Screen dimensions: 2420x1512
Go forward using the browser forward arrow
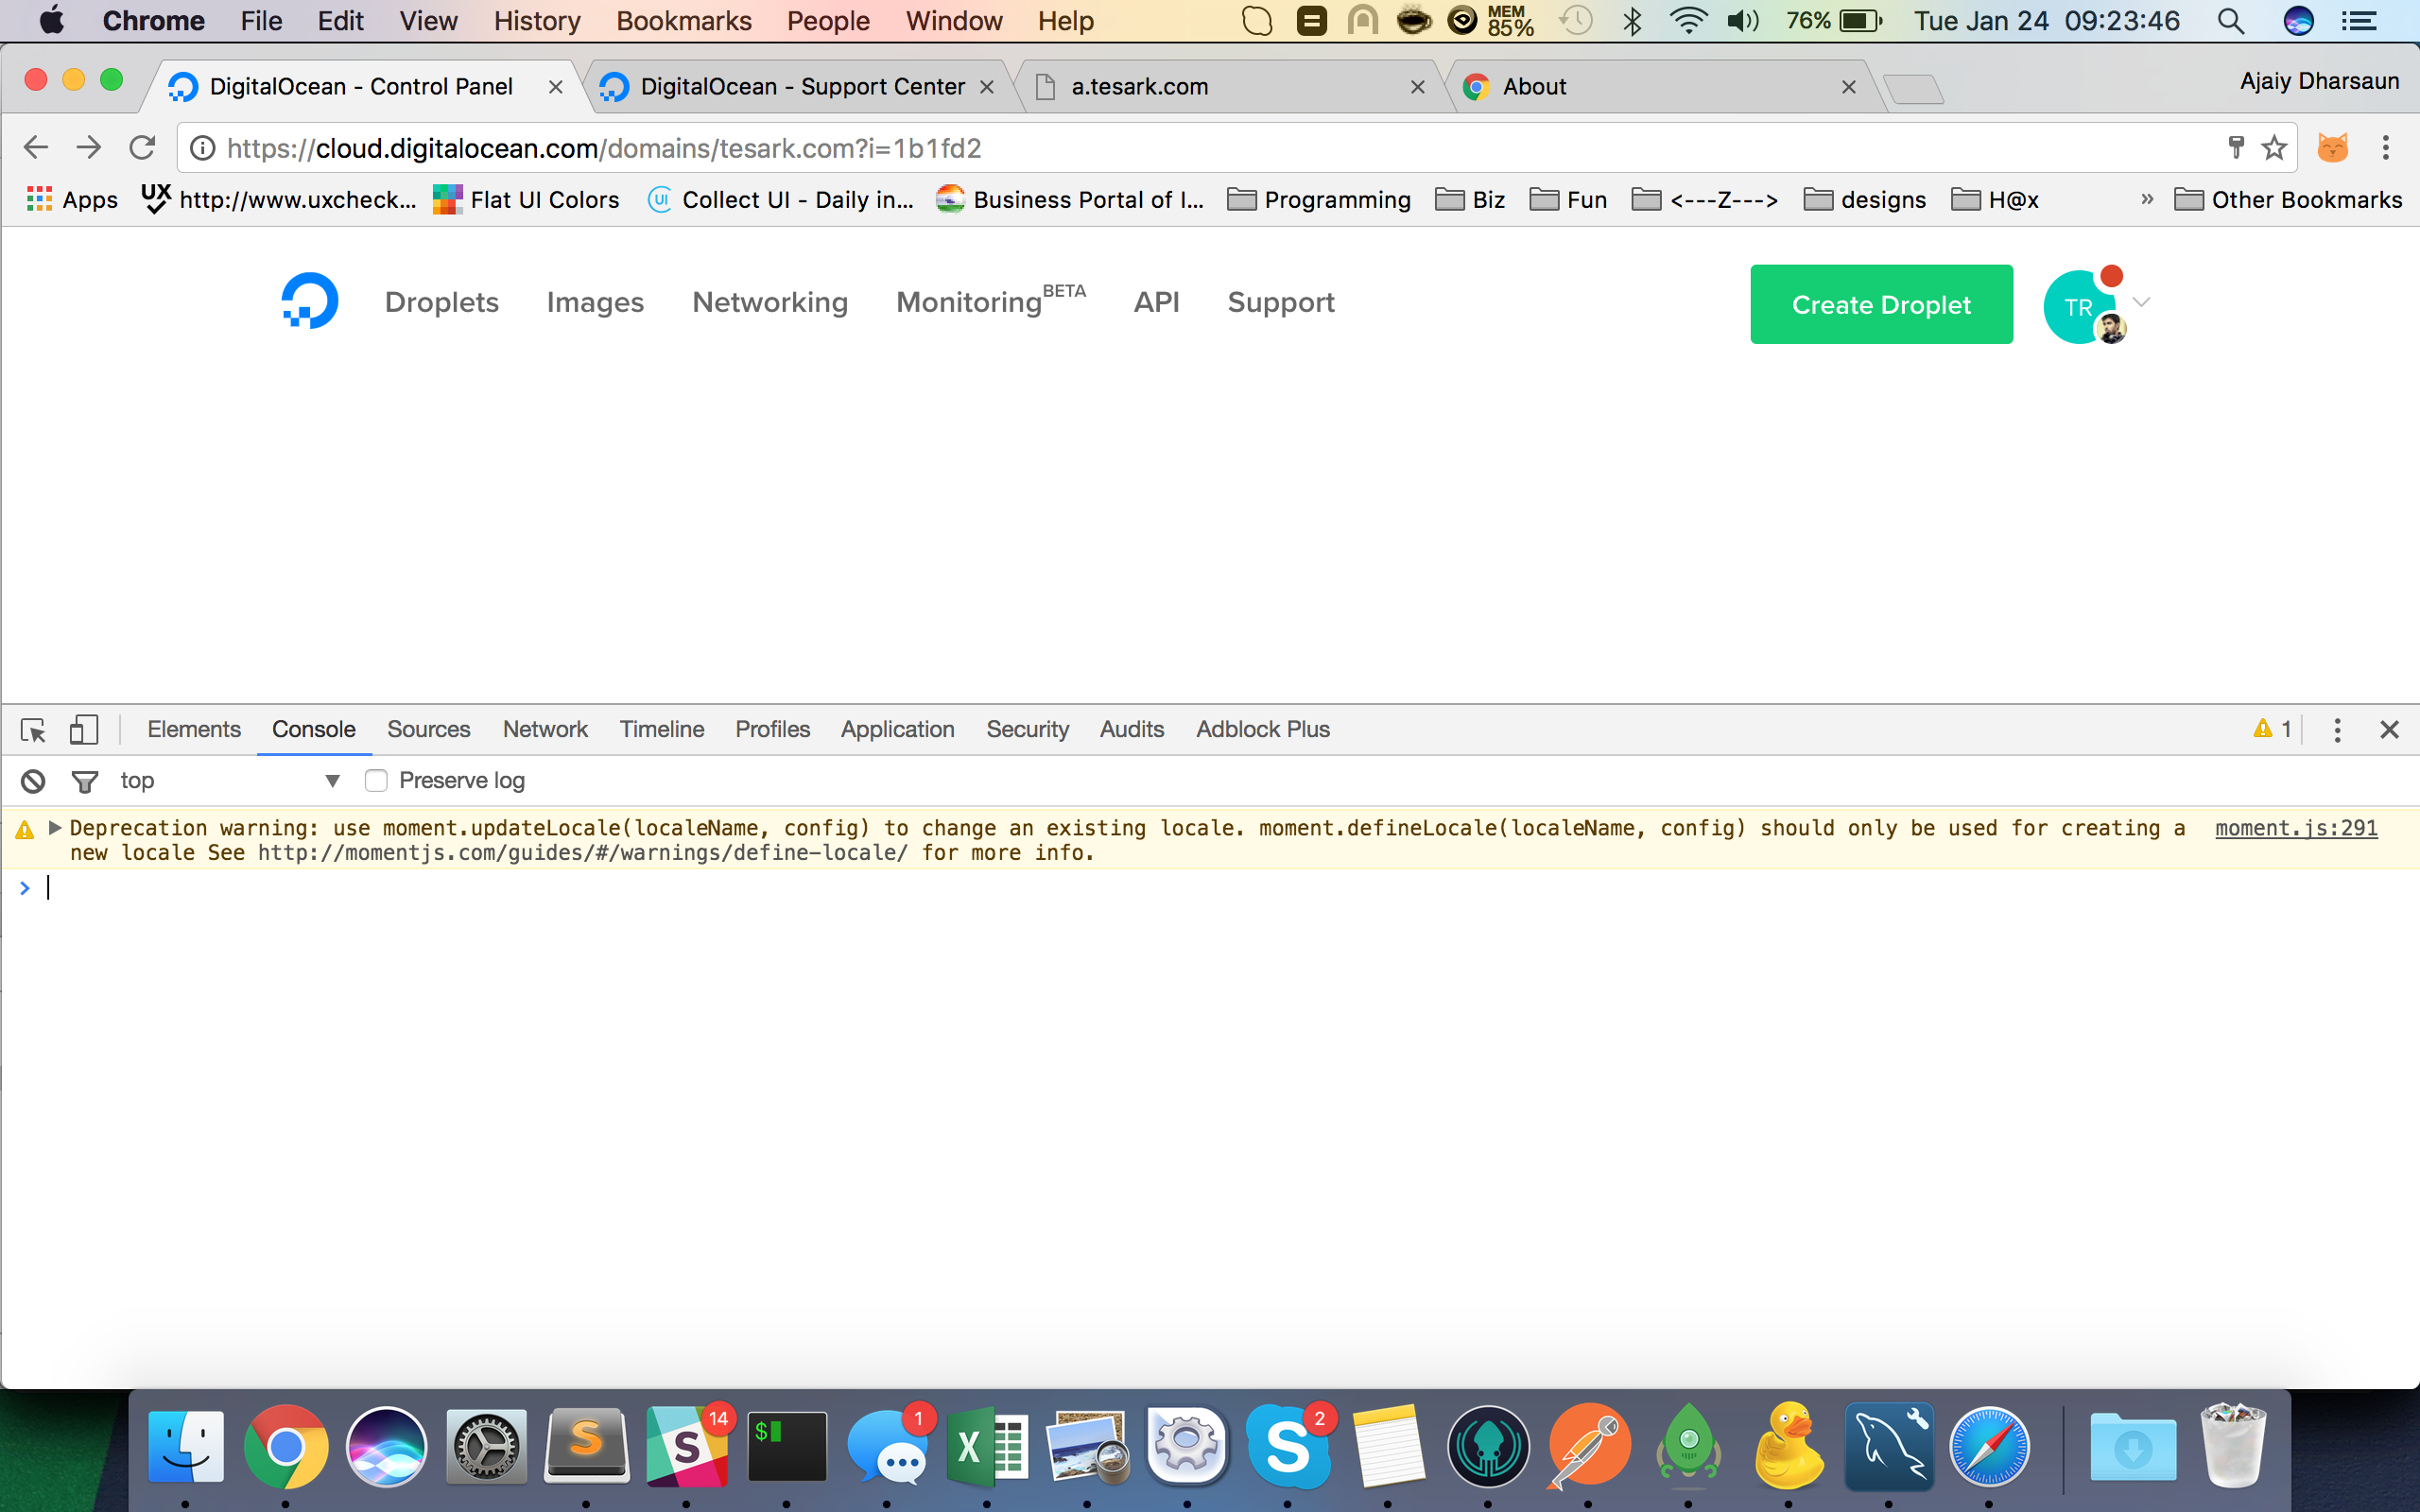click(89, 148)
